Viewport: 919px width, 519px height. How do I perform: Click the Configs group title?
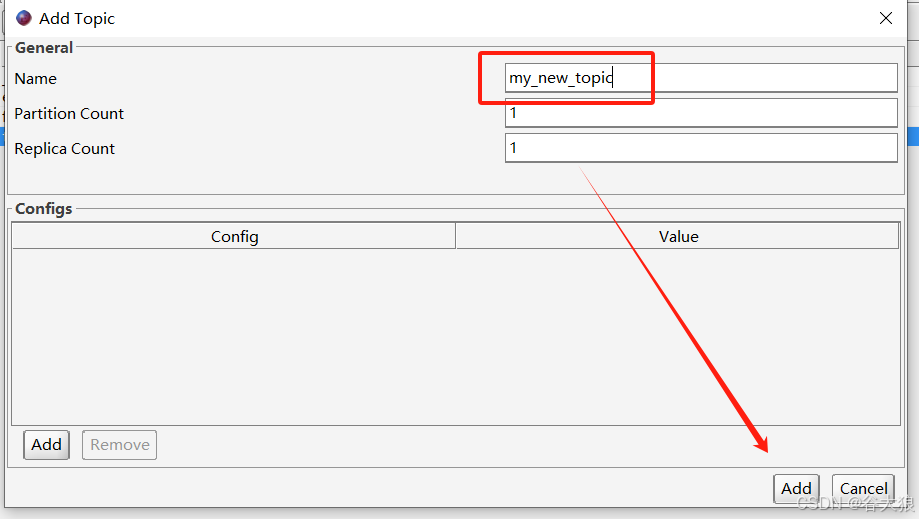tap(44, 208)
